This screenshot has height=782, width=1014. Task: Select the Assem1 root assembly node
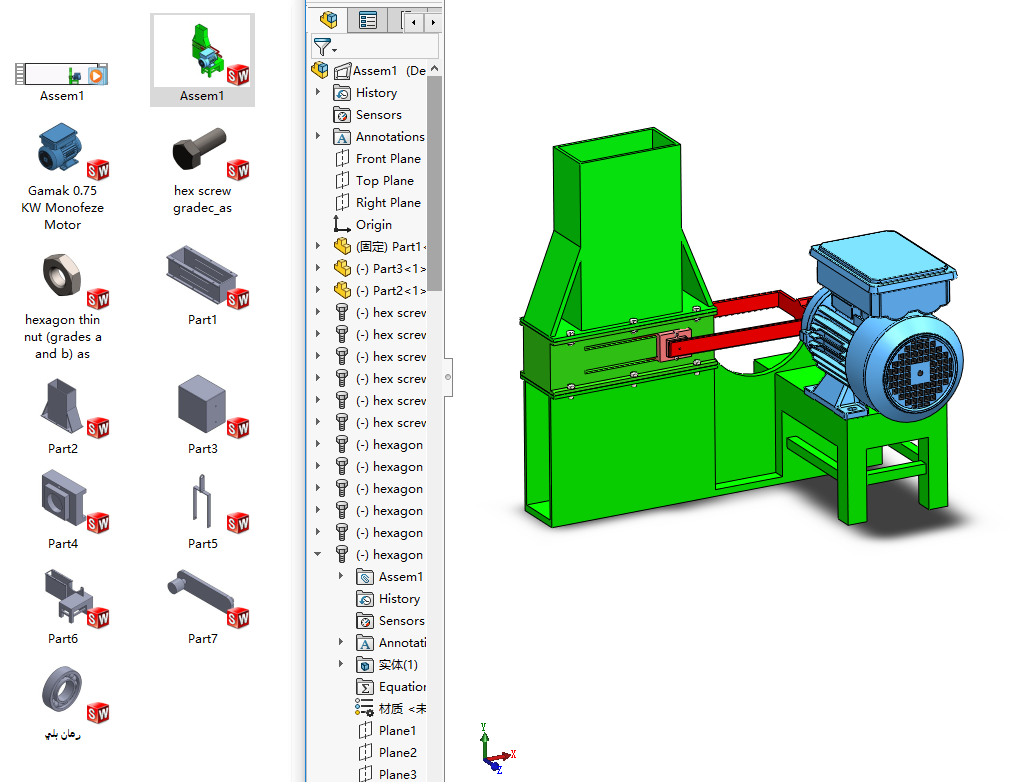coord(374,71)
